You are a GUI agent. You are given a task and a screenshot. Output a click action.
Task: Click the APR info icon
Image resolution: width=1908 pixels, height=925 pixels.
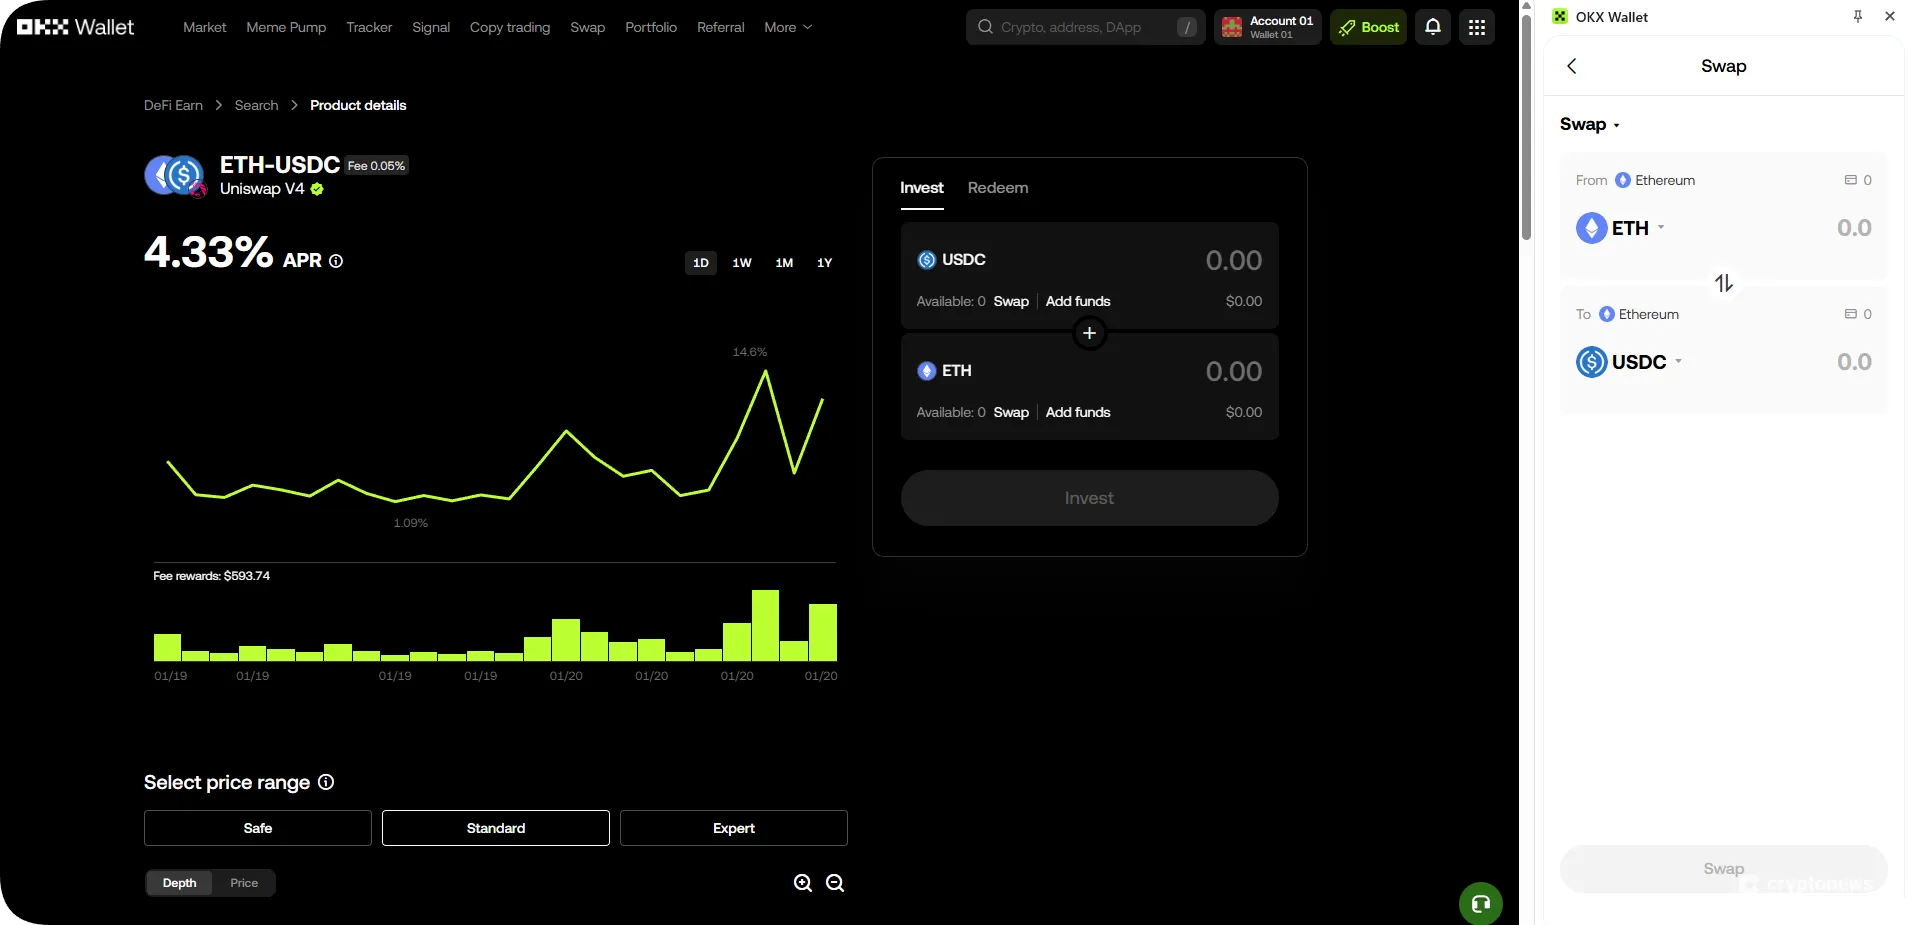coord(336,261)
